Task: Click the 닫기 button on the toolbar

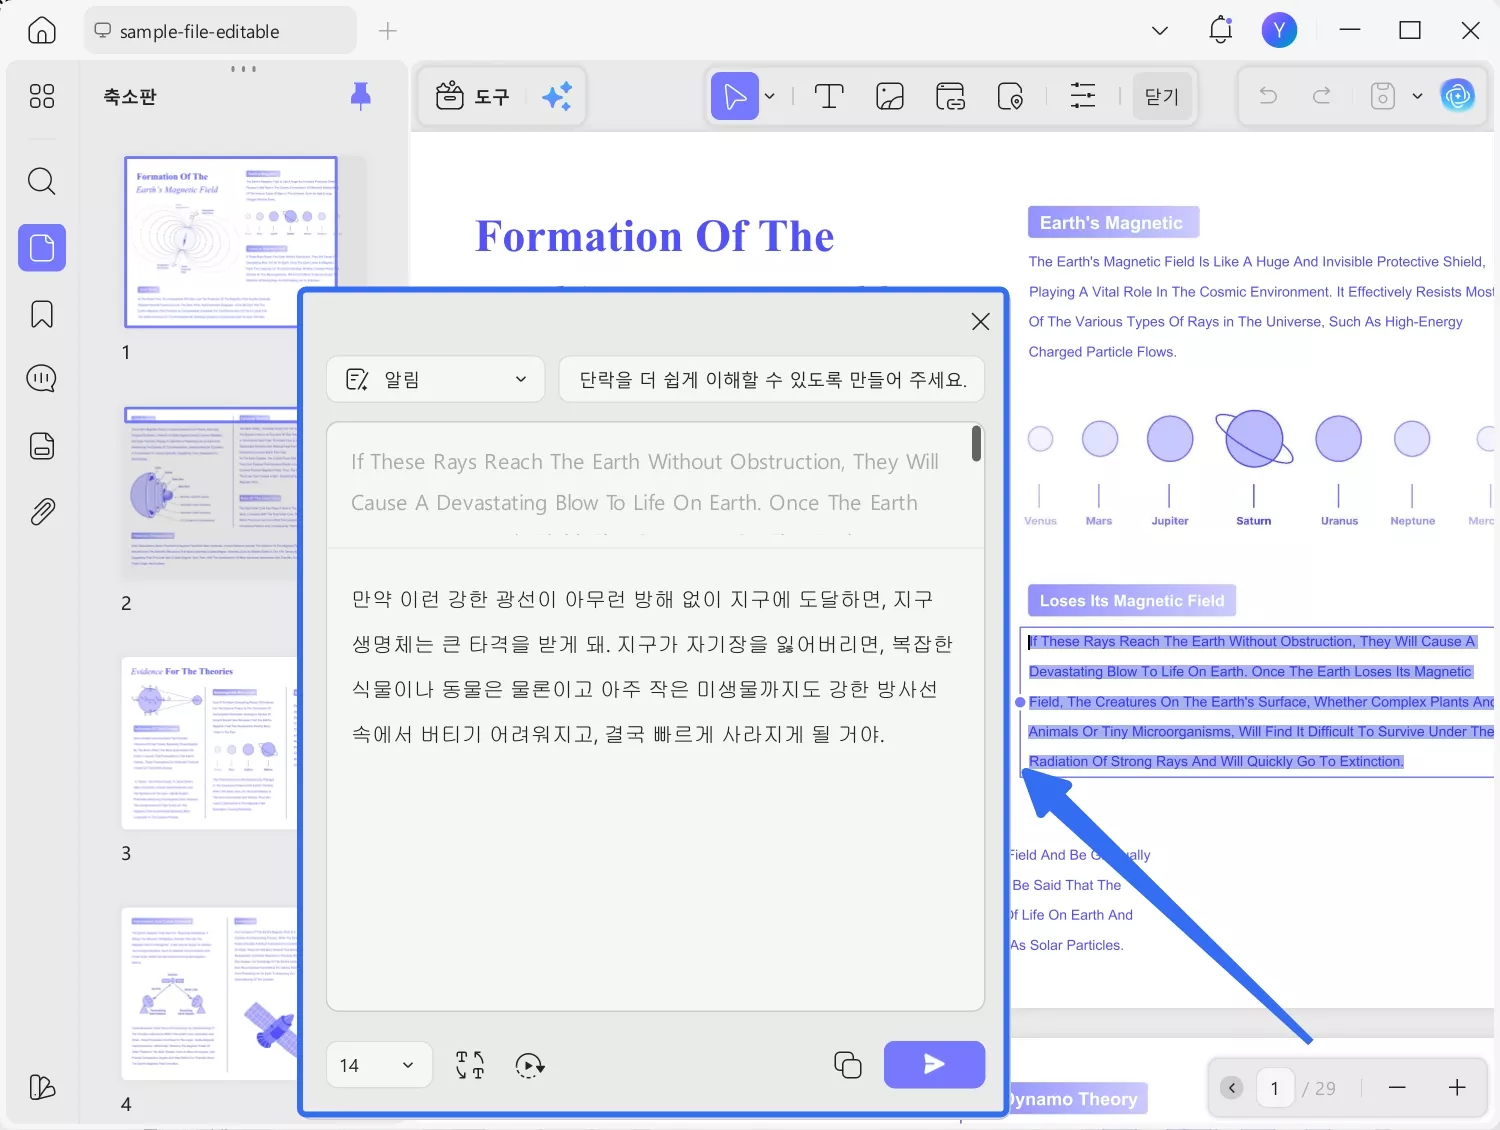Action: (1161, 95)
